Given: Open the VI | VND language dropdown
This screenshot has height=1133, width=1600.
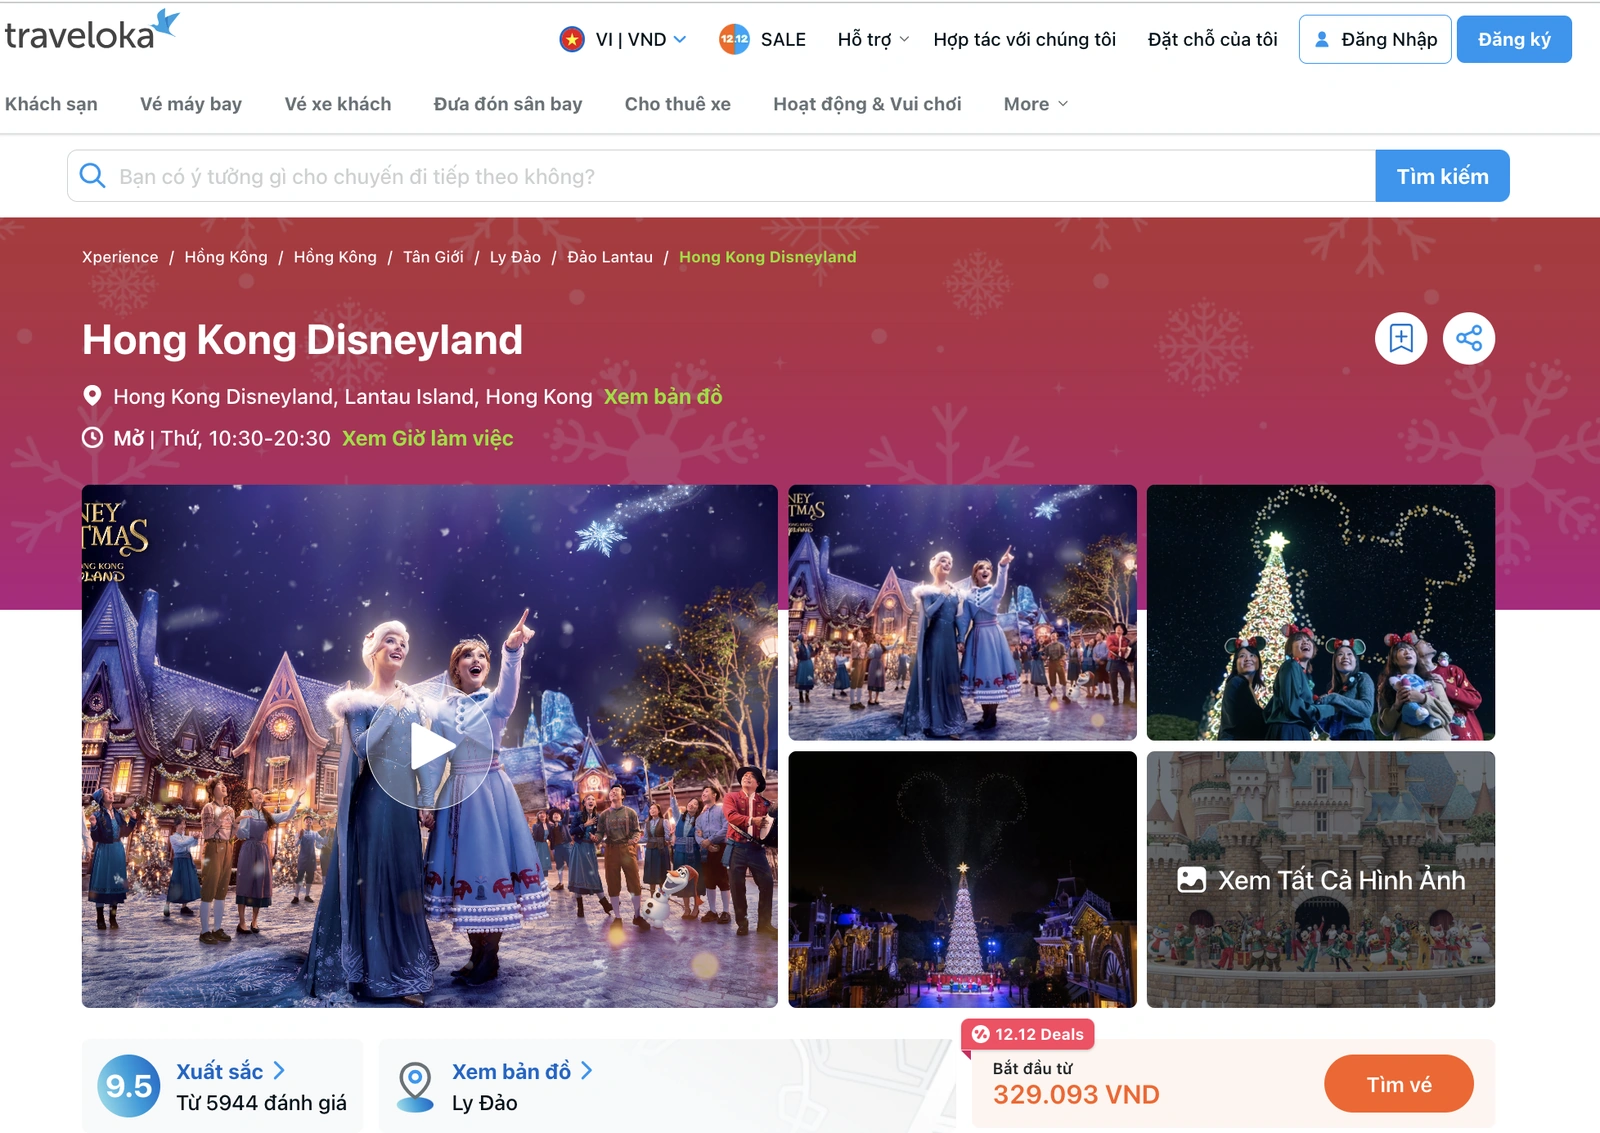Looking at the screenshot, I should pos(623,39).
